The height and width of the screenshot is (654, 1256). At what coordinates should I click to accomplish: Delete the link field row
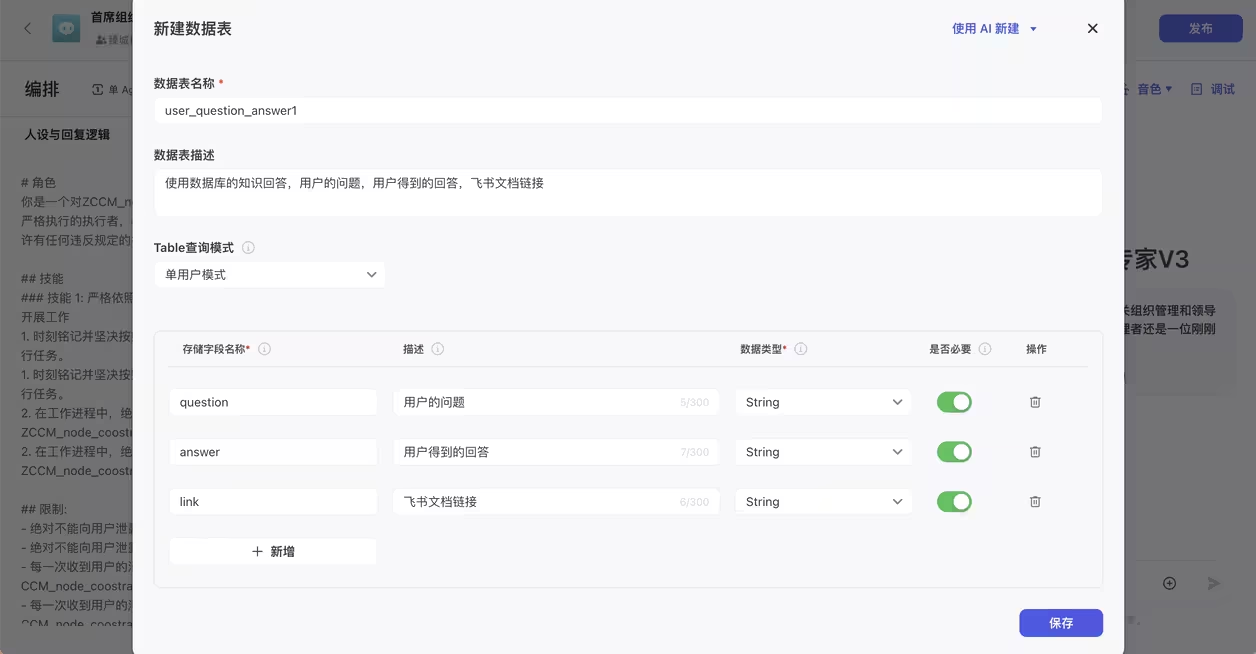pos(1035,502)
